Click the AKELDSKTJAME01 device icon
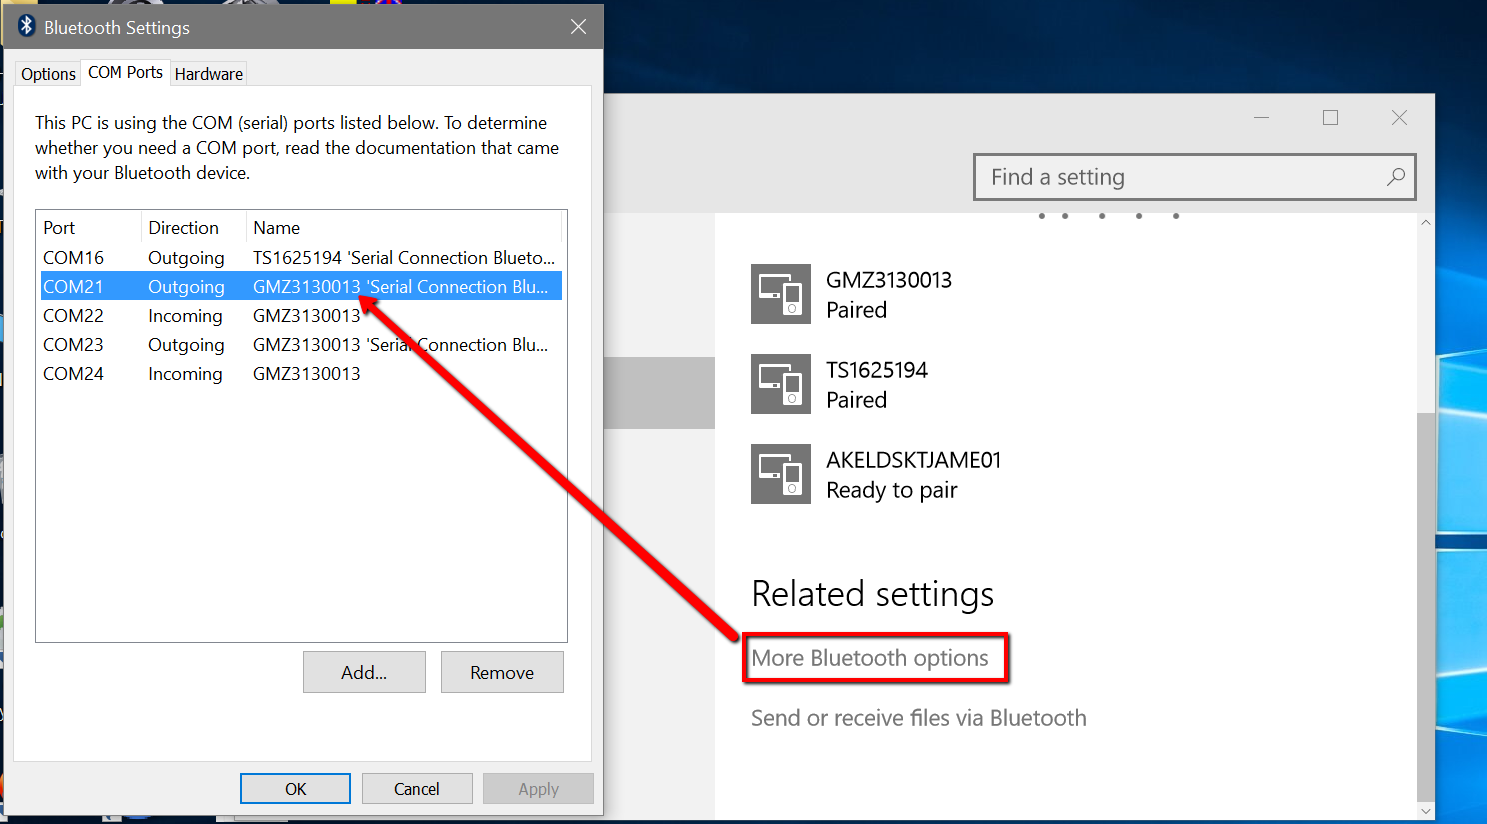The width and height of the screenshot is (1487, 824). [781, 473]
